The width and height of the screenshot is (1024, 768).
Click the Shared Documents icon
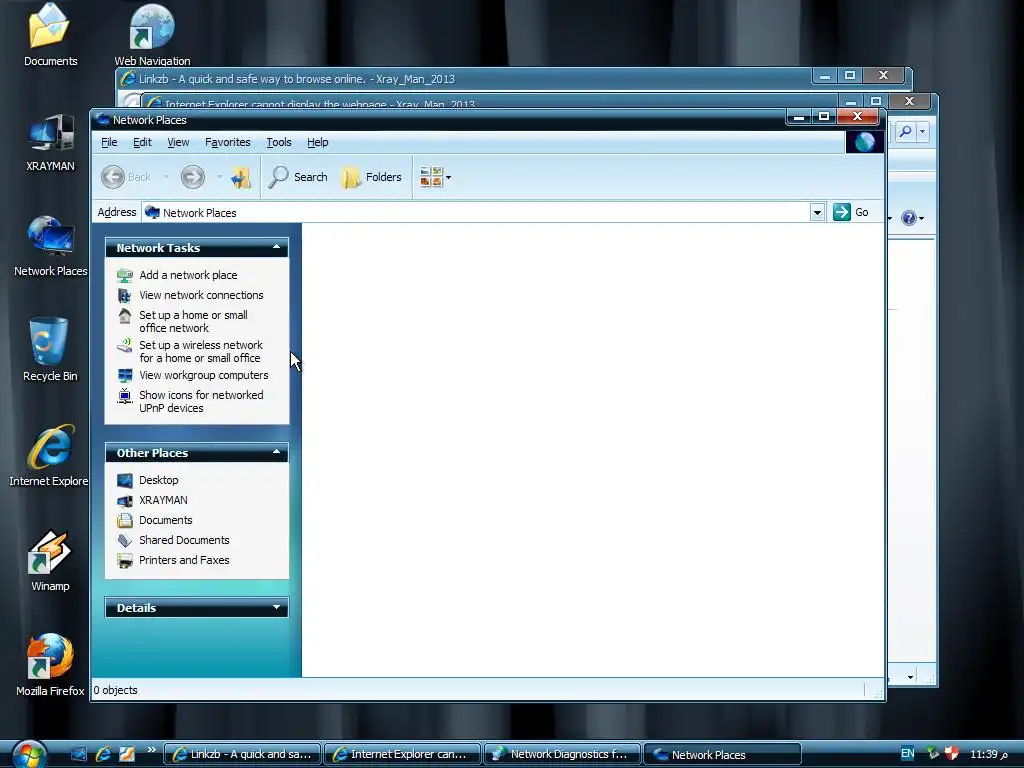(x=125, y=540)
